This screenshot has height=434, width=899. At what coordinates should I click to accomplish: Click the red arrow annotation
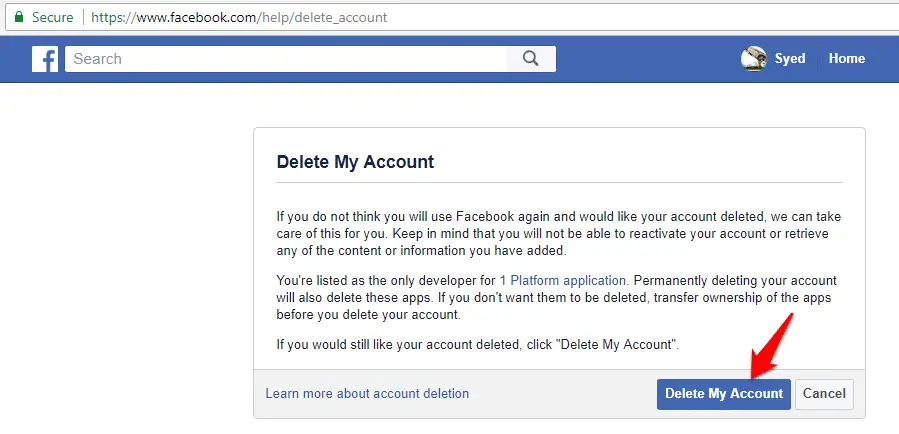772,346
